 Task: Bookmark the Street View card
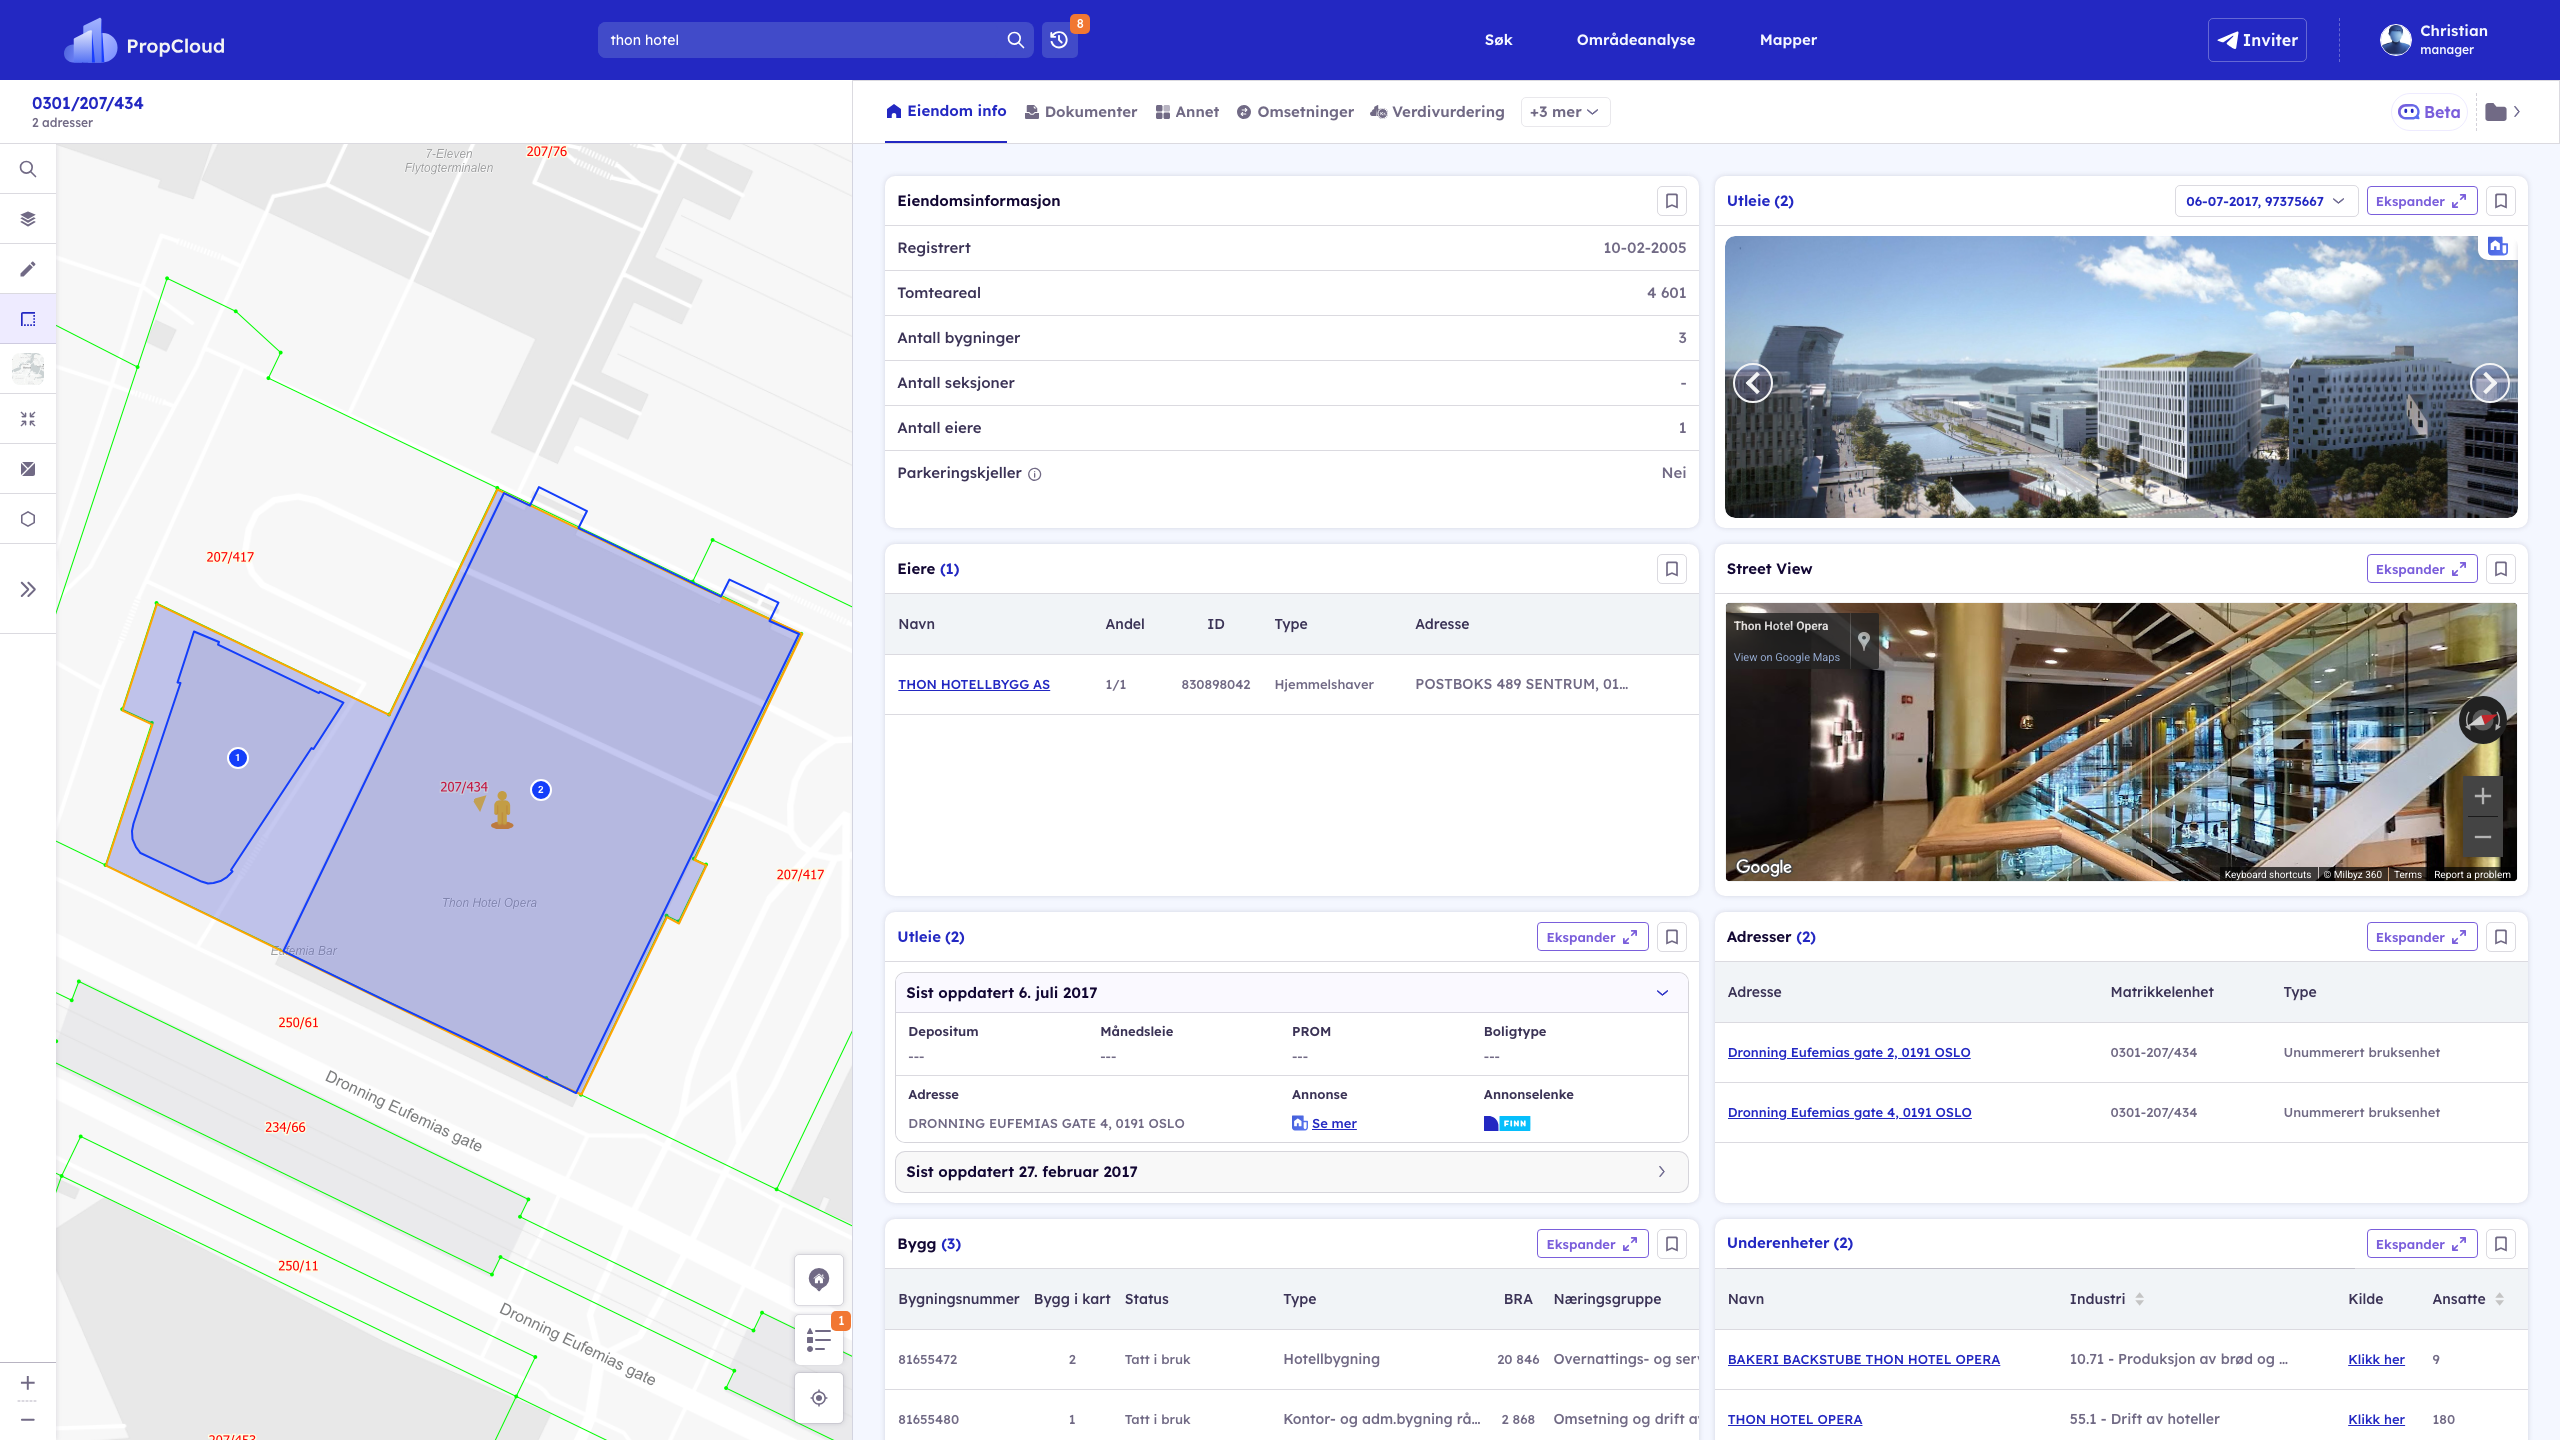(x=2501, y=569)
